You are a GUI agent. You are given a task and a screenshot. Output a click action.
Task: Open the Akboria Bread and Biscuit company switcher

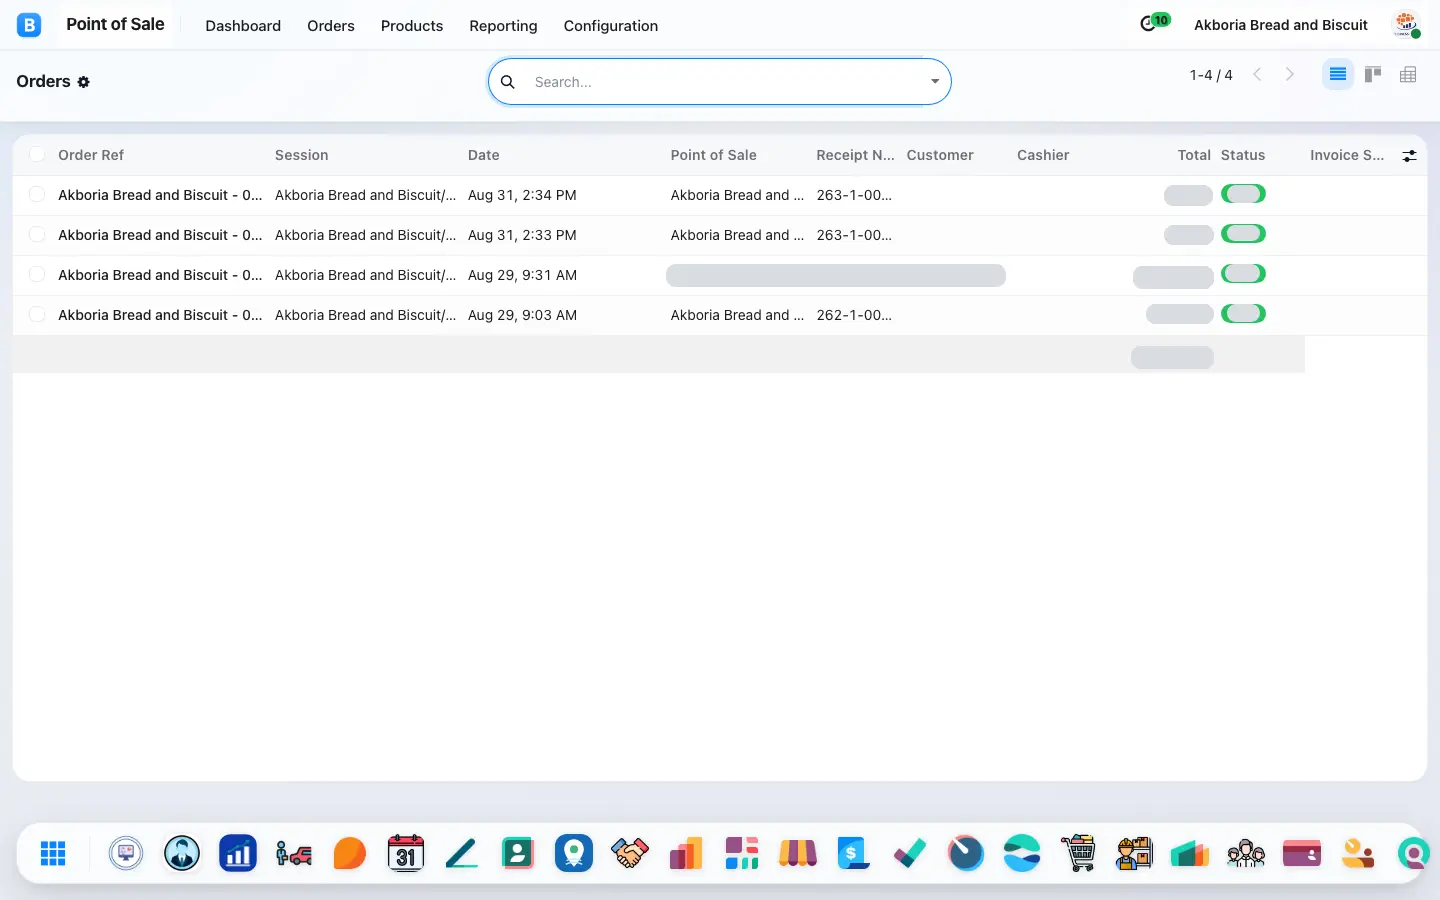click(1281, 25)
